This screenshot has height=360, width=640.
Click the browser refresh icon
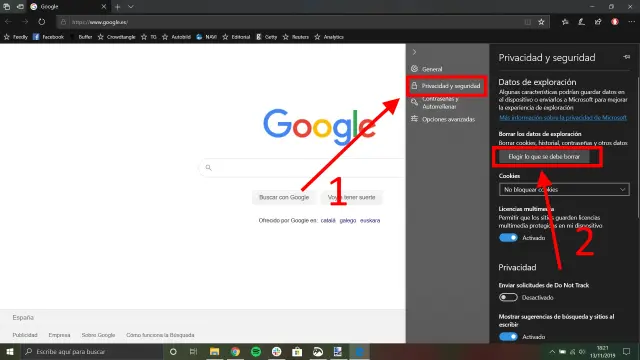(x=42, y=22)
